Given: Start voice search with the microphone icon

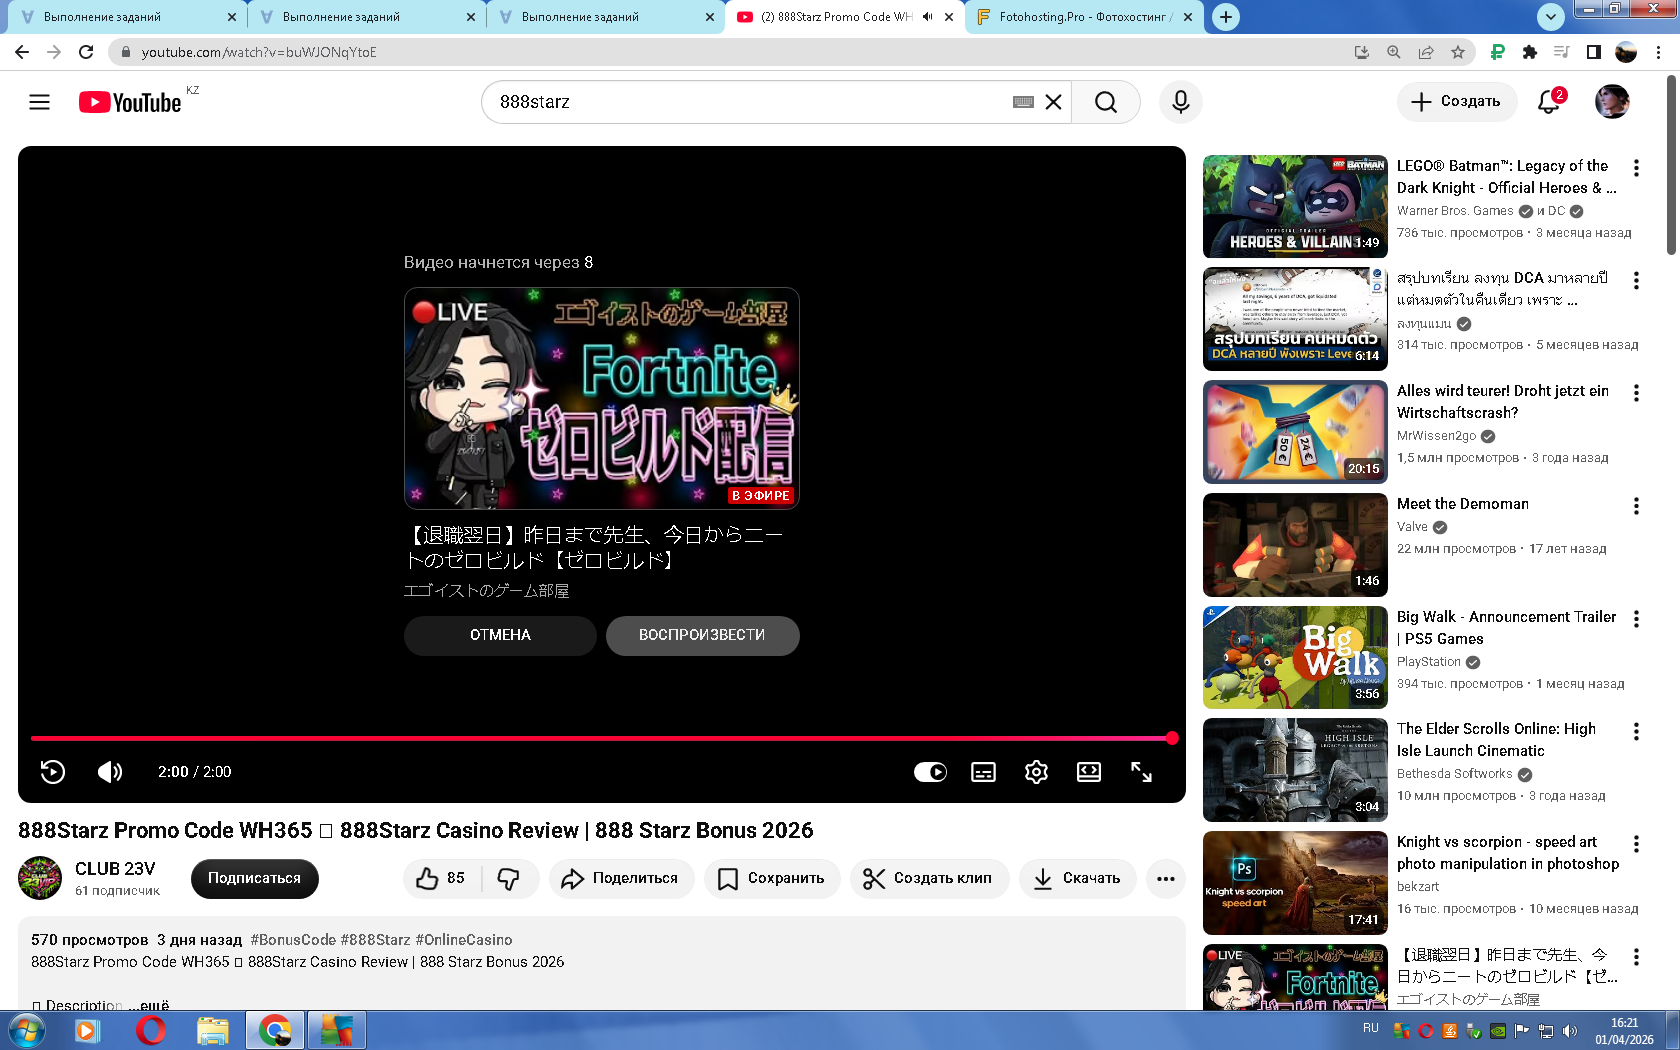Looking at the screenshot, I should tap(1180, 102).
